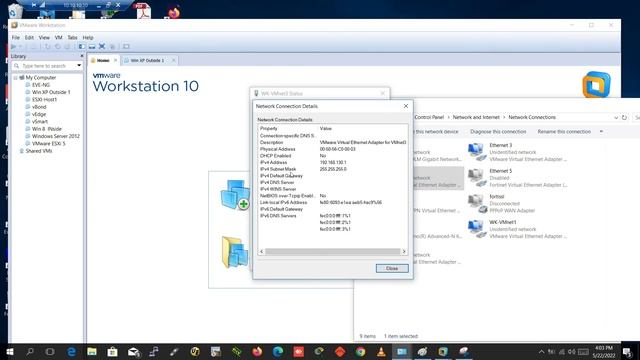Close the Home tab
The image size is (640, 360).
(x=116, y=60)
